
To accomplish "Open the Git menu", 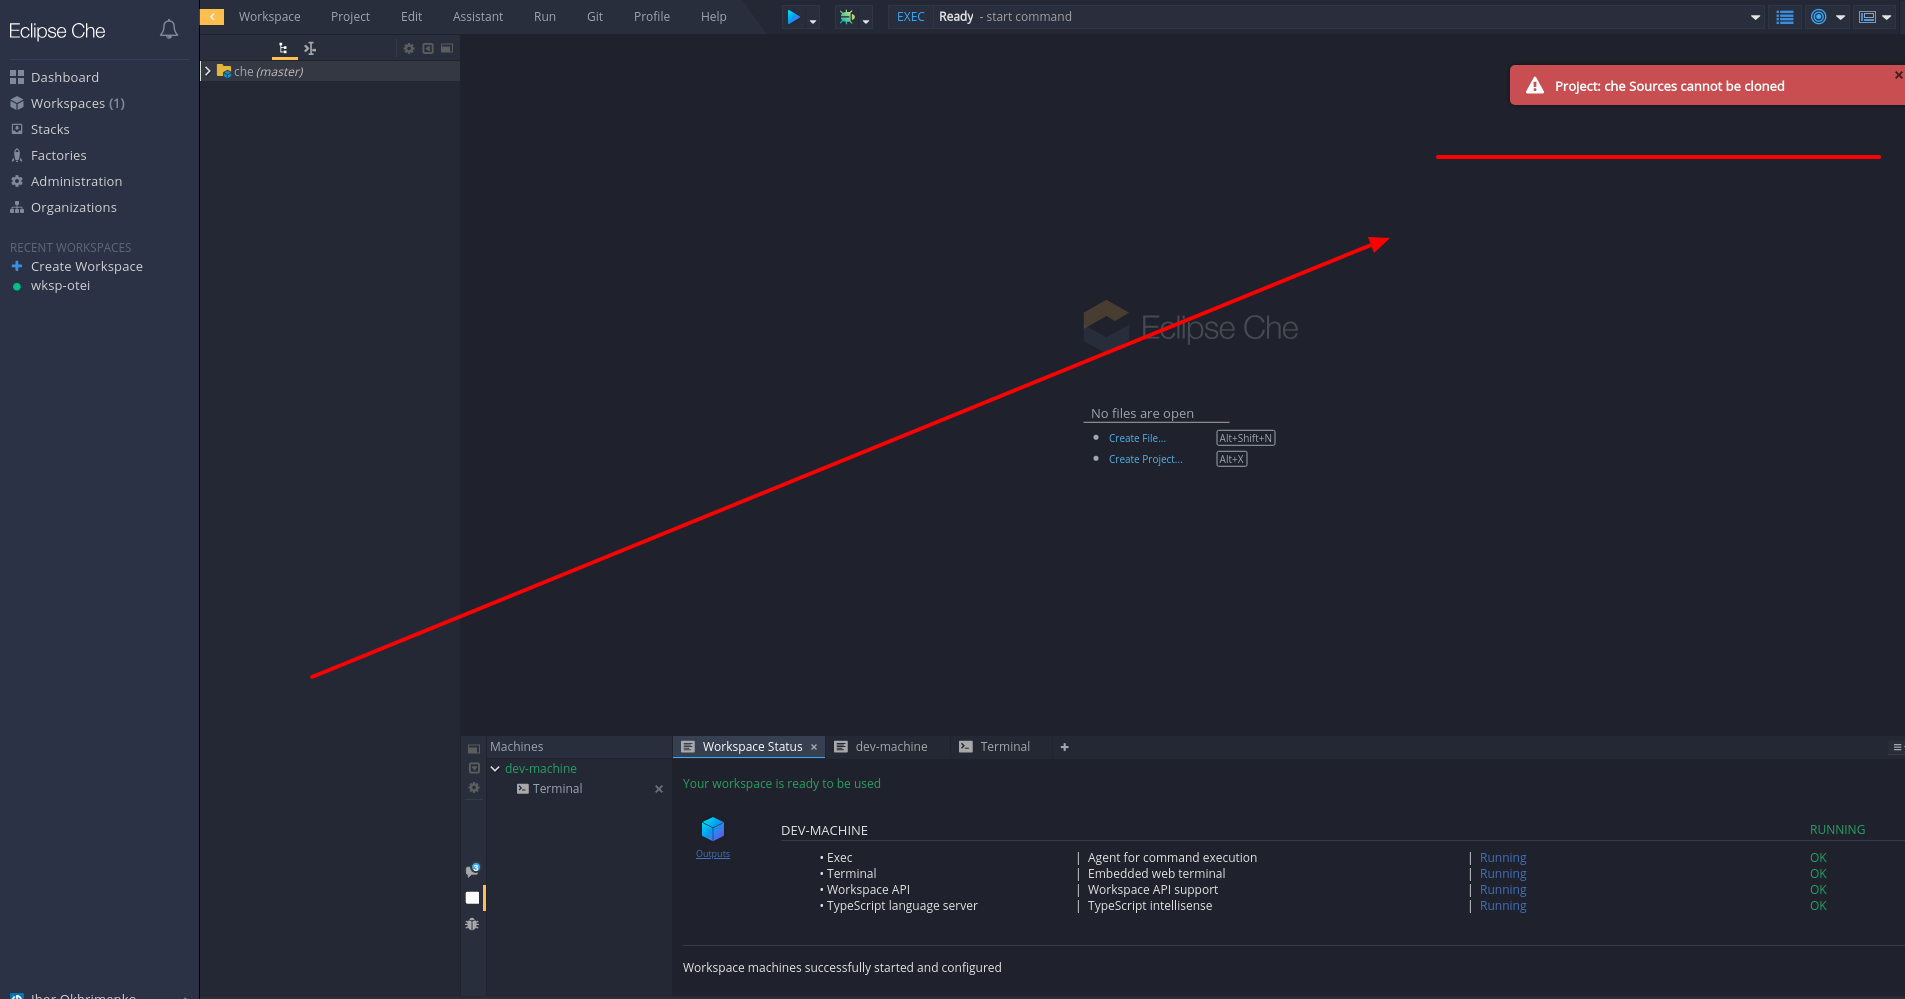I will (595, 17).
